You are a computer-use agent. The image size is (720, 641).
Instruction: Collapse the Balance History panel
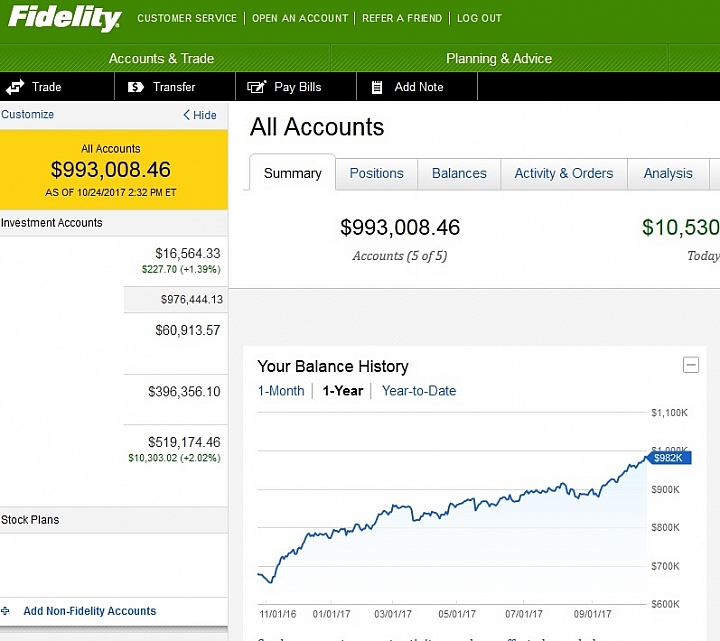pos(691,365)
